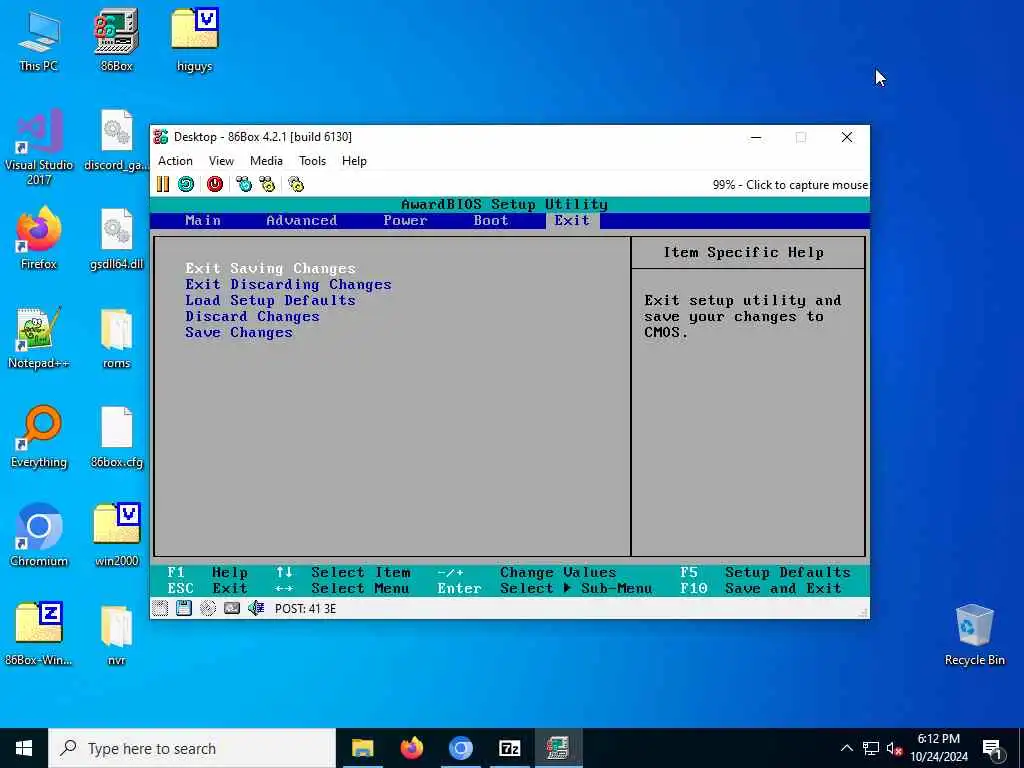Pause the emulation with the toolbar pause icon
This screenshot has width=1024, height=768.
coord(163,185)
